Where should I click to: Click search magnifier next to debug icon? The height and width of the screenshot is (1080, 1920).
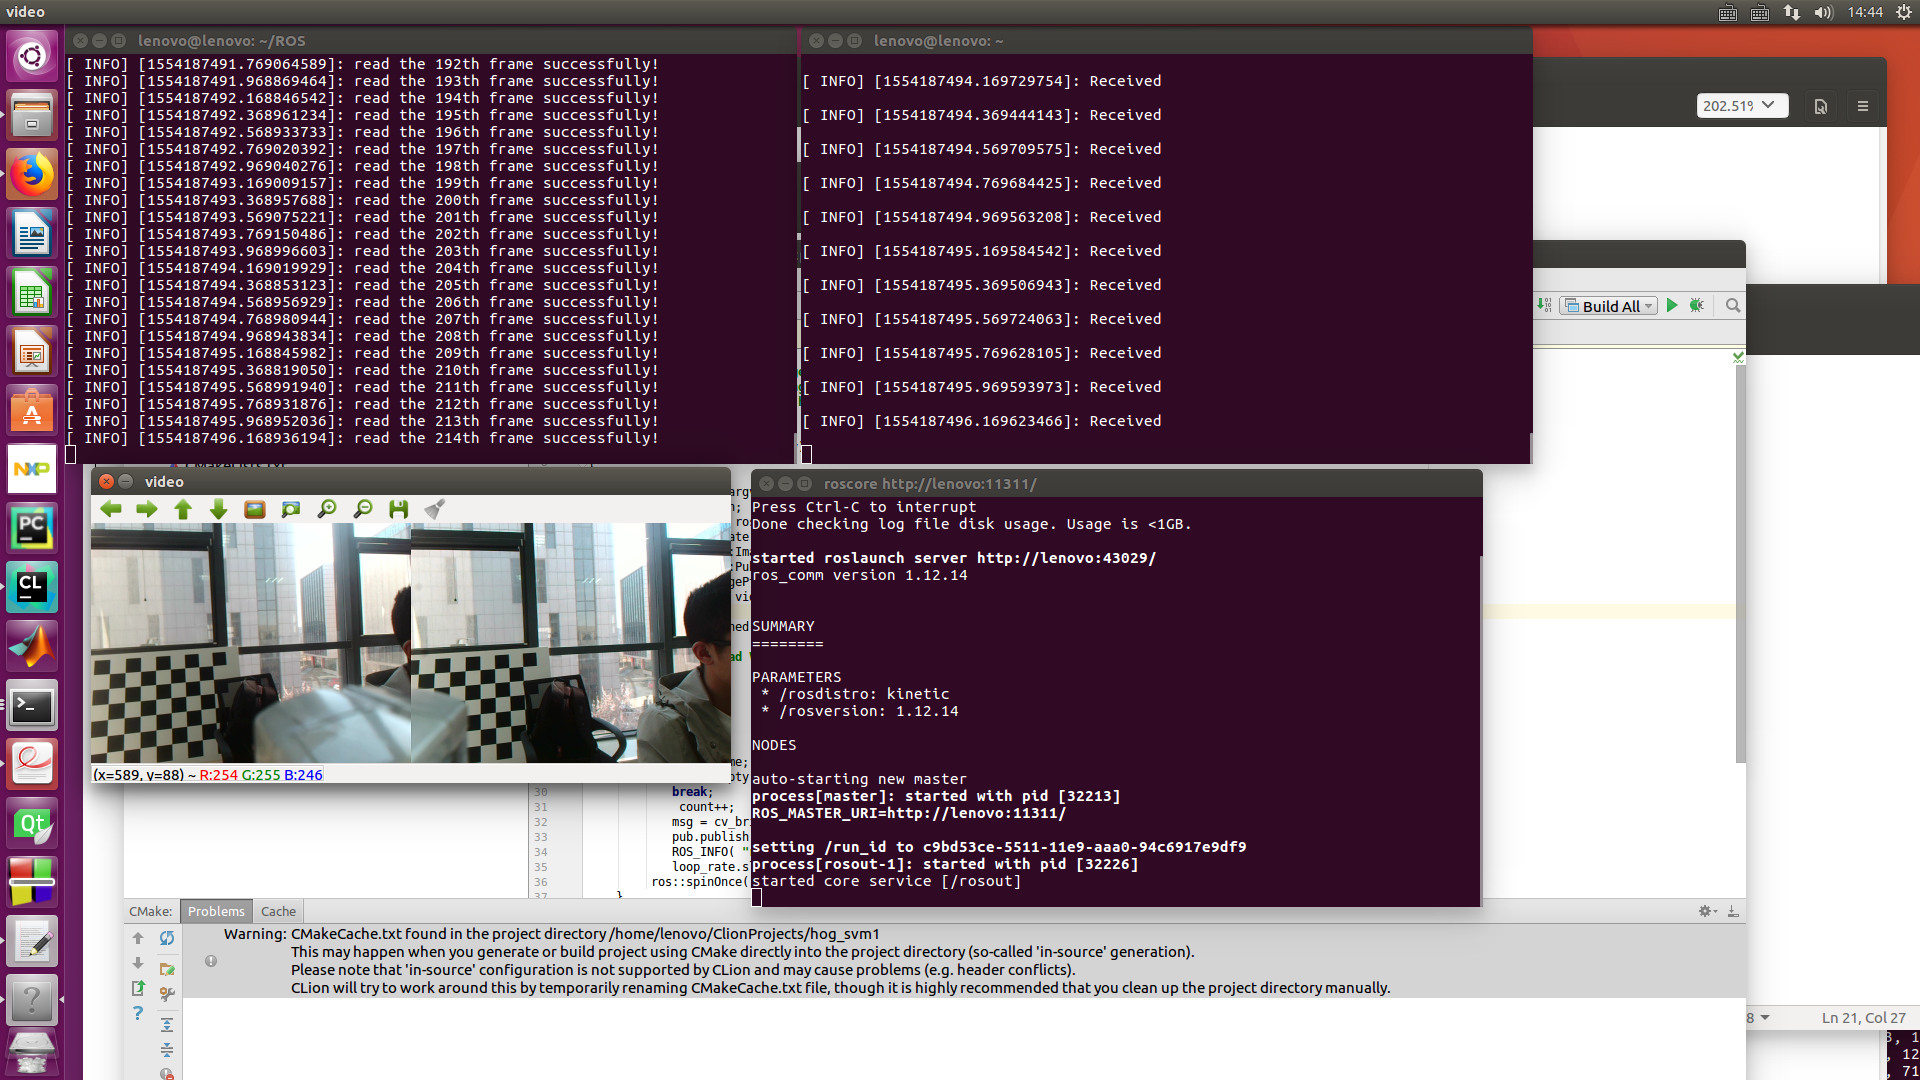point(1733,306)
